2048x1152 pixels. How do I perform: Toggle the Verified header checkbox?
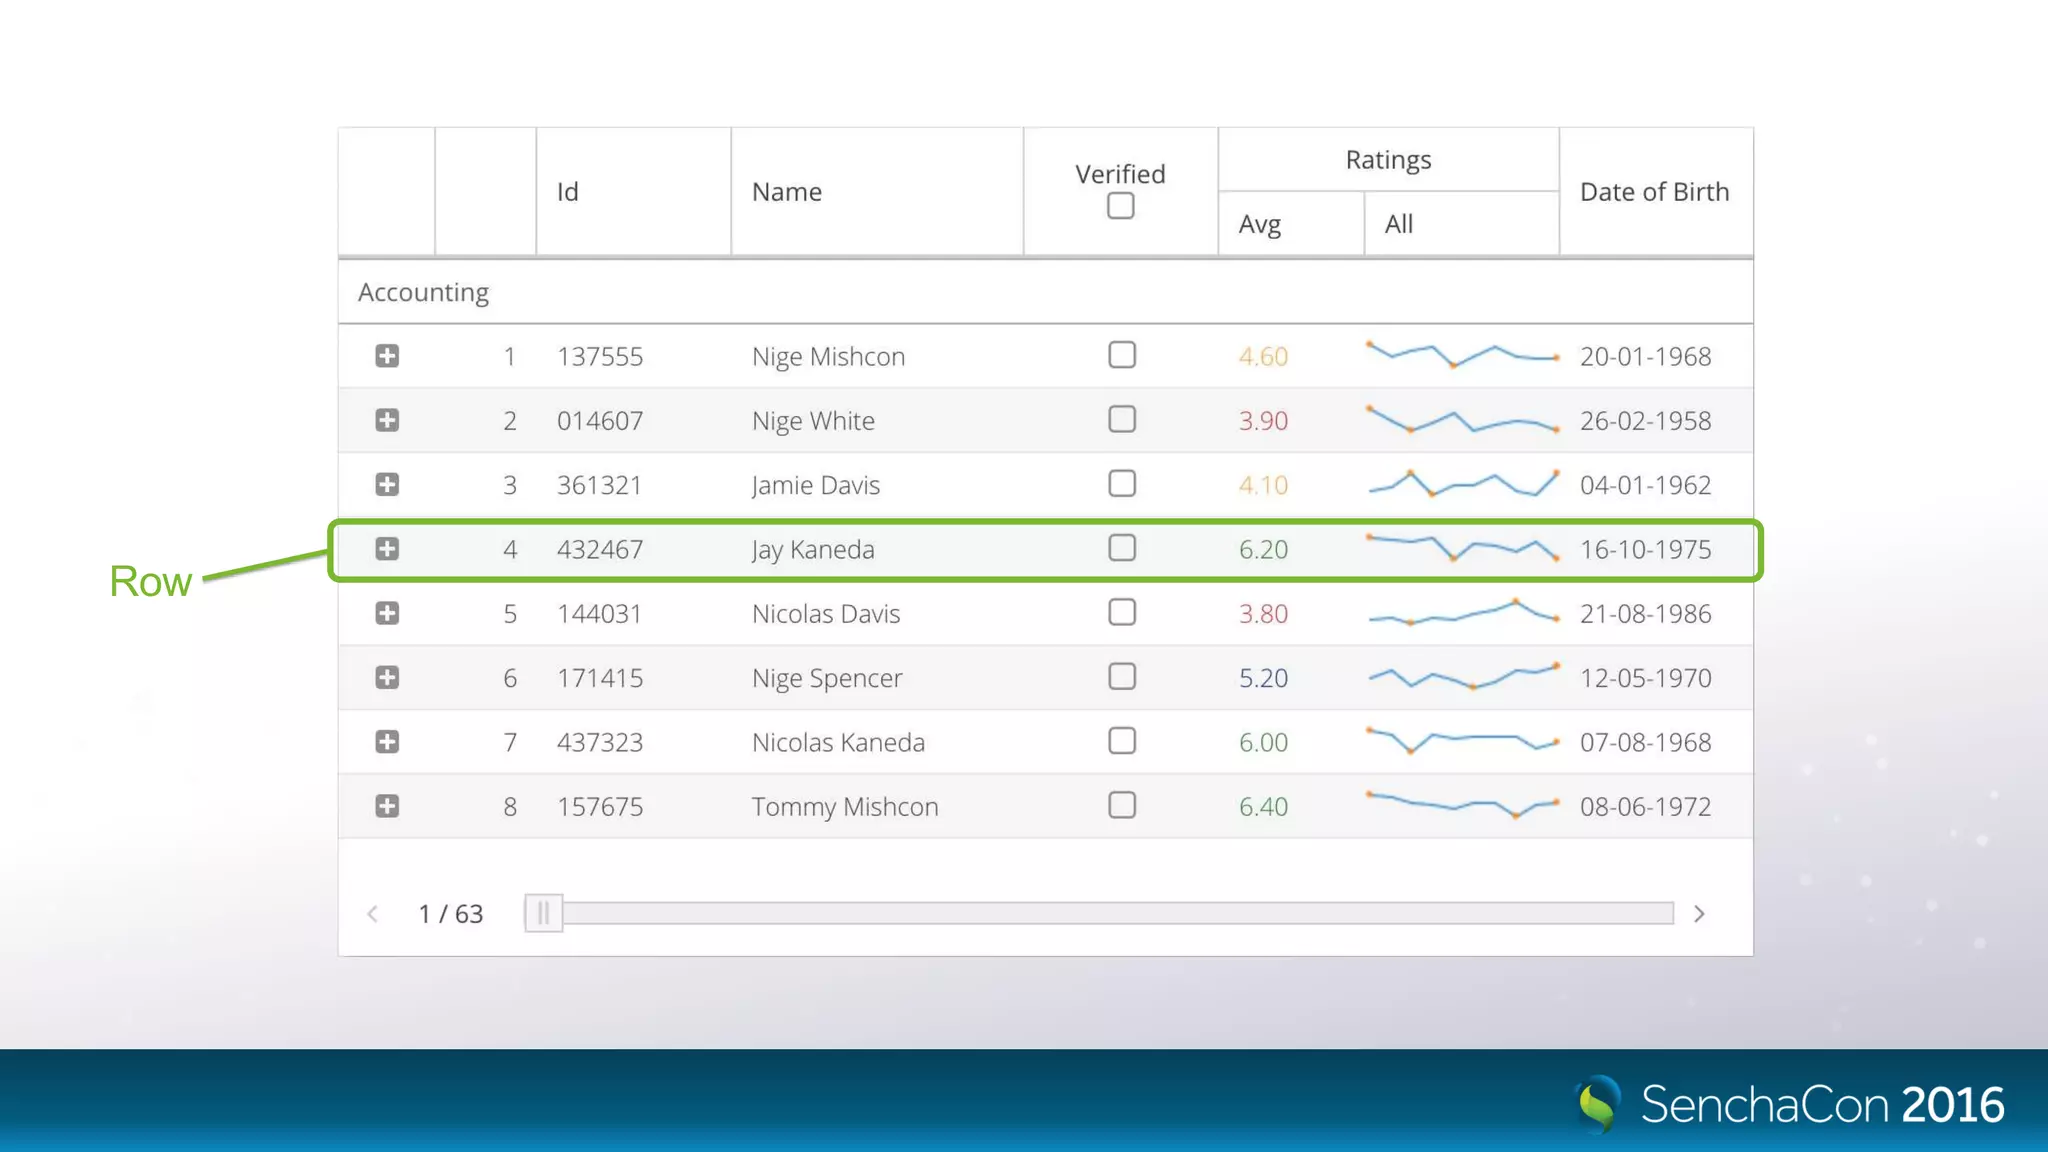click(x=1120, y=206)
